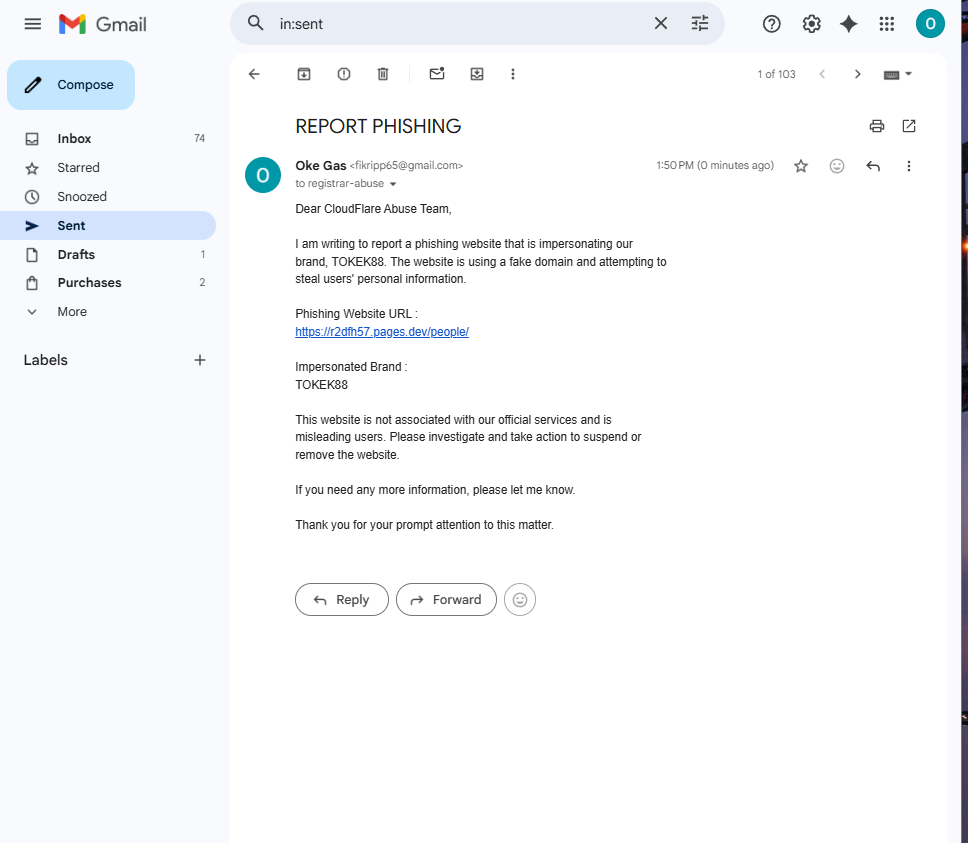Click the sender address fikripp65@gmail.com
This screenshot has height=843, width=968.
406,165
